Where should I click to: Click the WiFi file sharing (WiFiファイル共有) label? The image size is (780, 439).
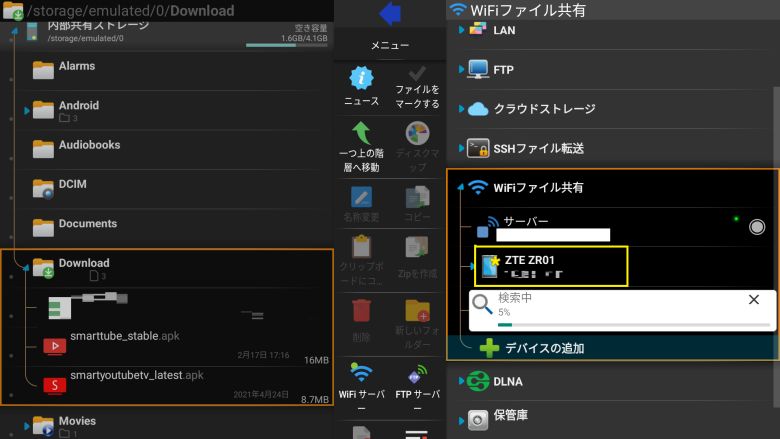538,187
